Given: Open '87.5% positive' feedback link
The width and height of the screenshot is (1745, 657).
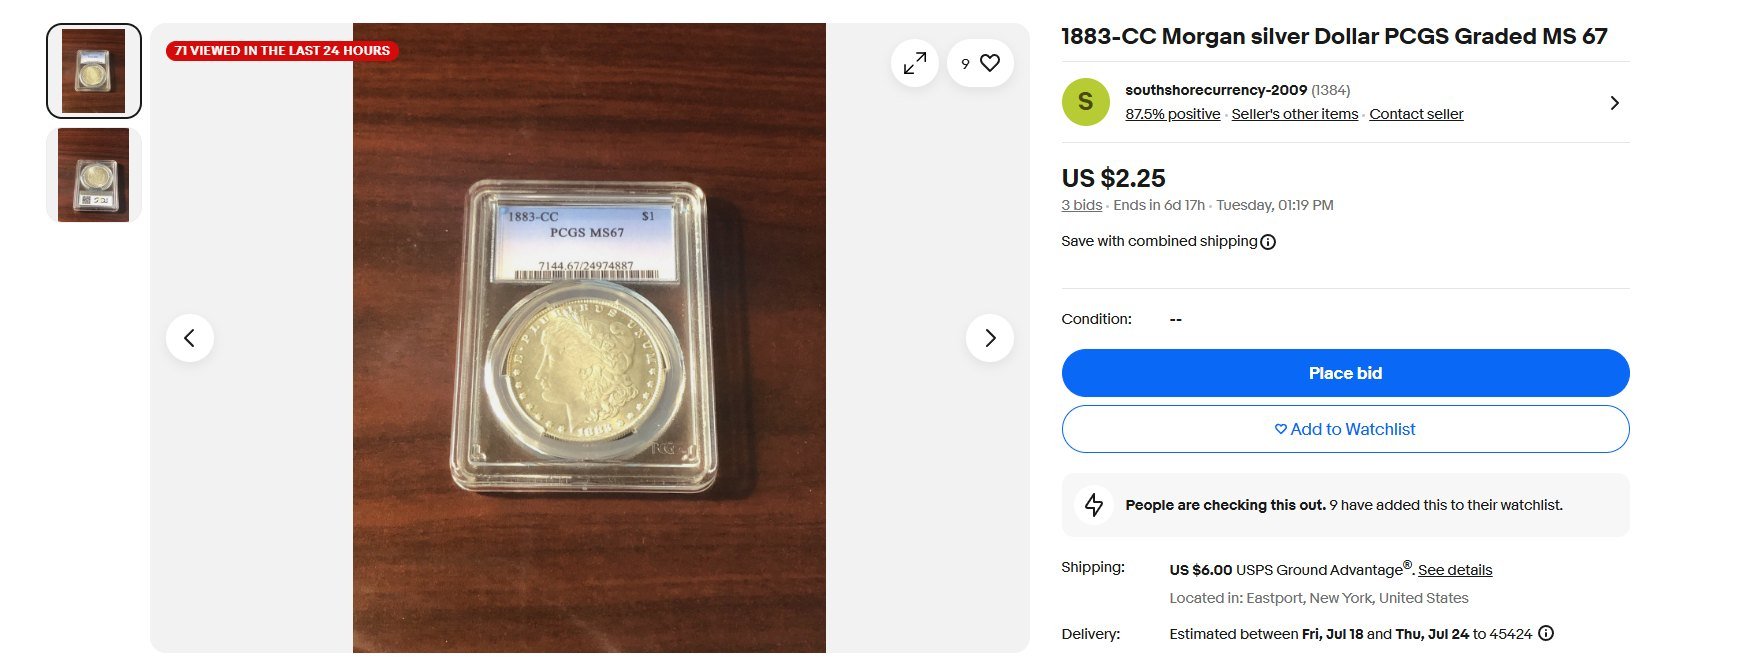Looking at the screenshot, I should [1173, 114].
